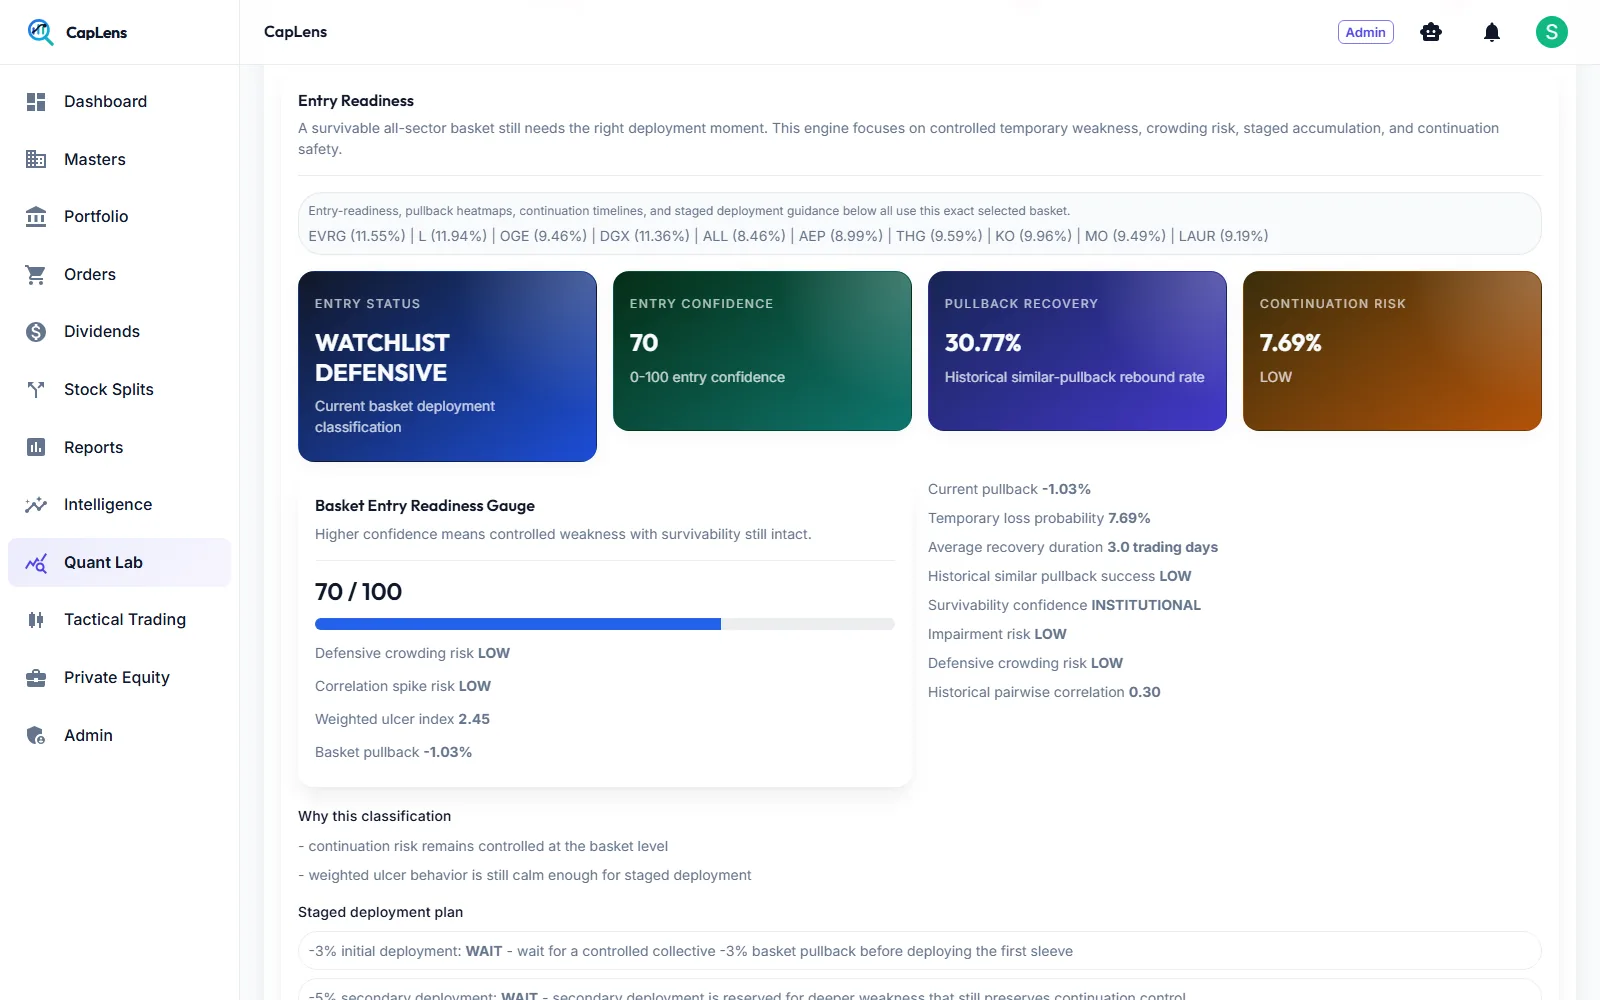
Task: Click the 'Why this classification' heading
Action: pyautogui.click(x=374, y=816)
